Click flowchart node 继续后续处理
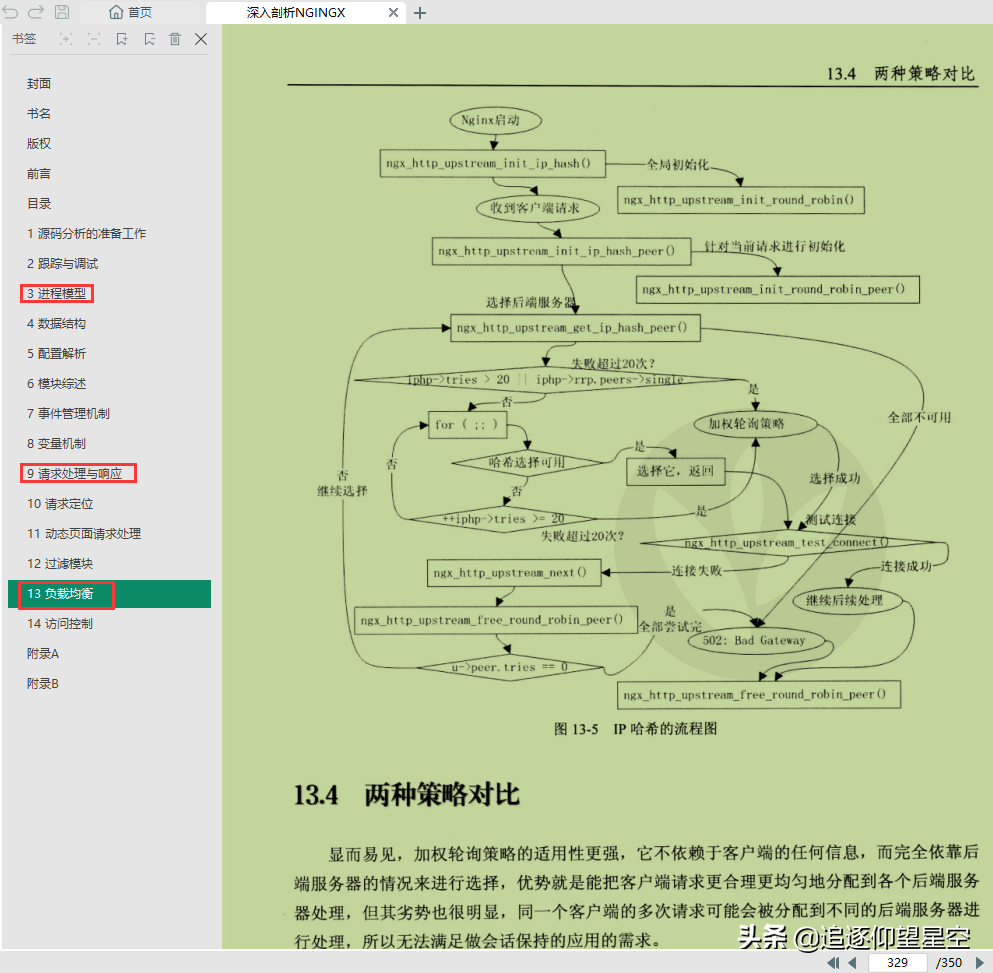993x973 pixels. [x=847, y=601]
